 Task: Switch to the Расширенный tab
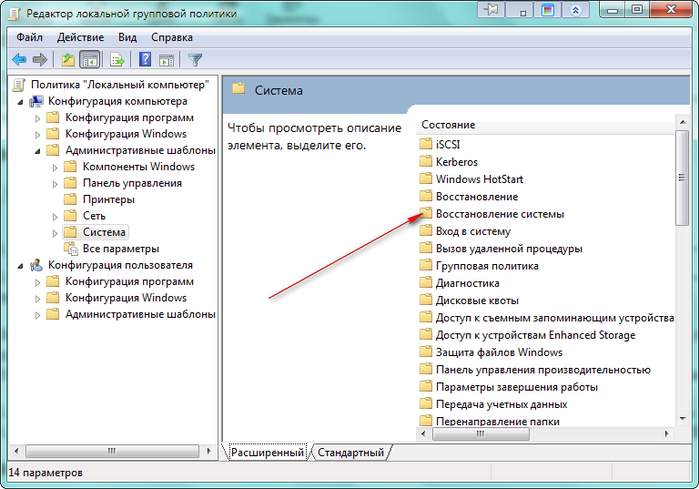click(x=267, y=452)
